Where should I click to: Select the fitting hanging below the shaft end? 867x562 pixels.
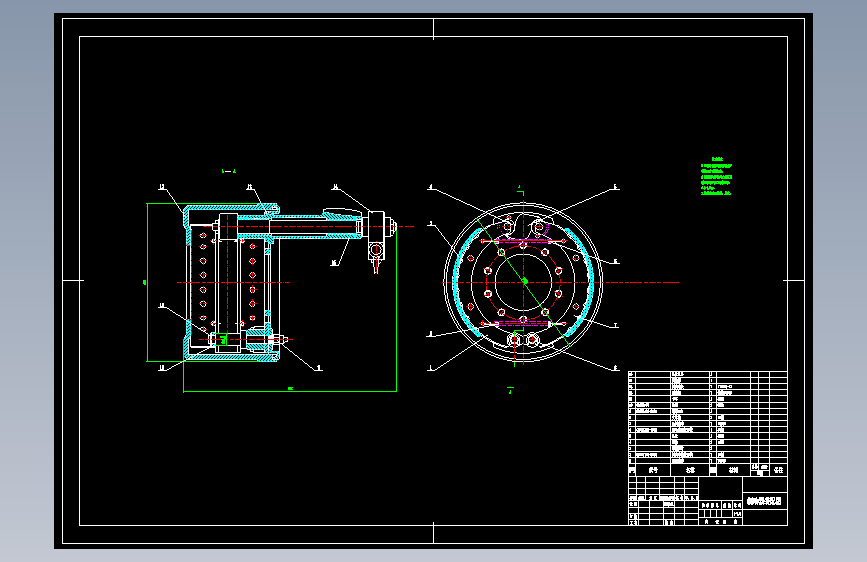pos(376,257)
